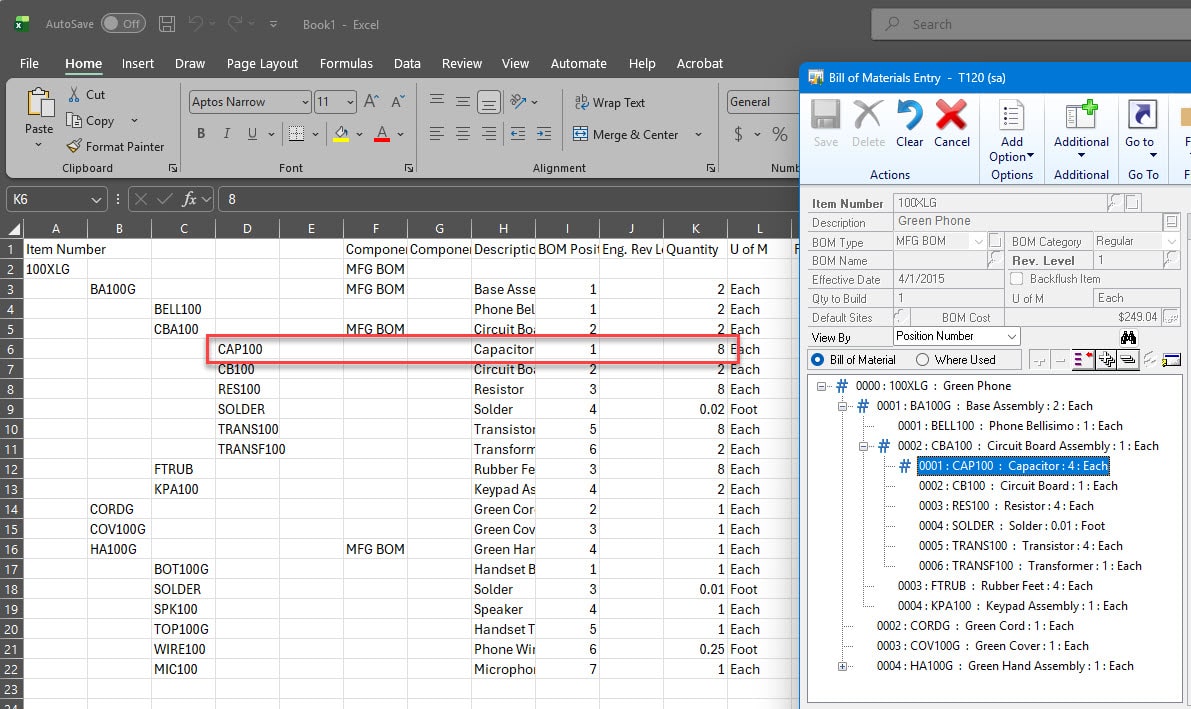Switch to the Formulas tab
The width and height of the screenshot is (1191, 709).
(346, 63)
